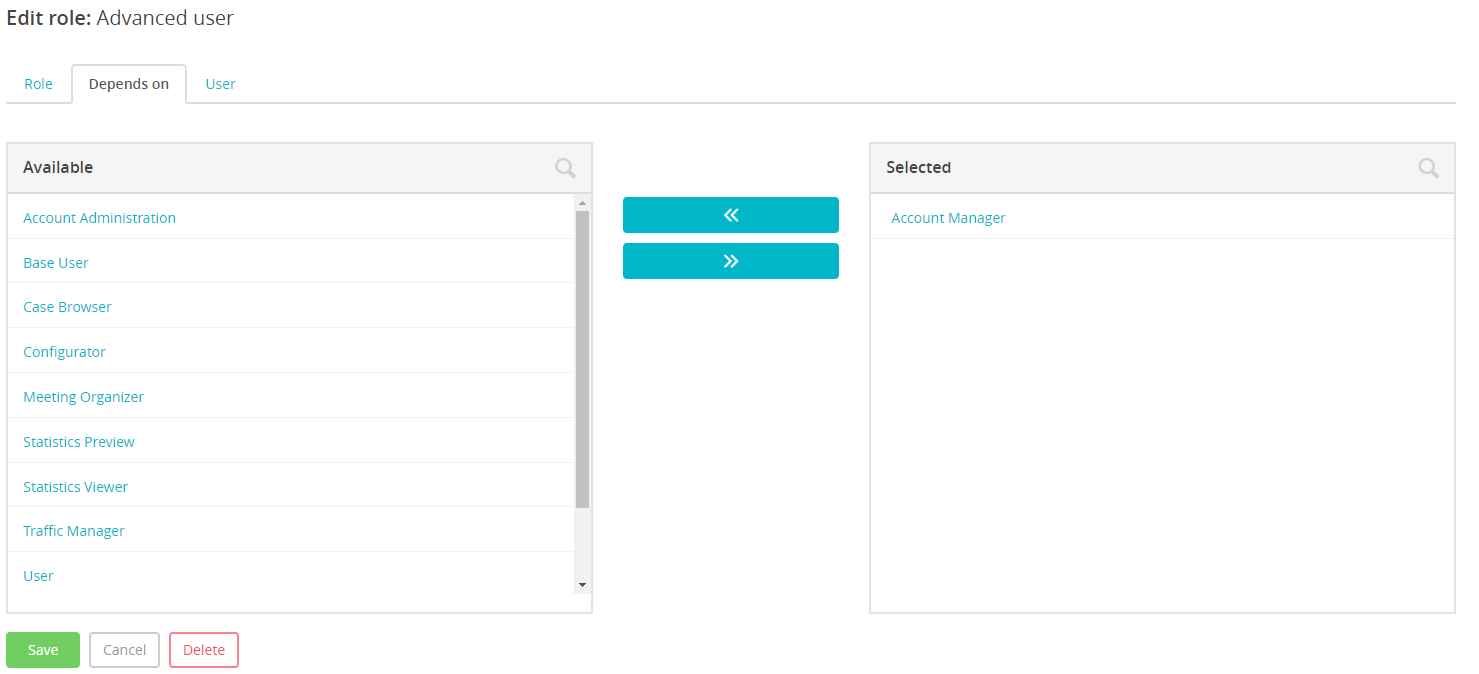The image size is (1479, 674).
Task: Select Traffic Manager from Available list
Action: tap(74, 531)
